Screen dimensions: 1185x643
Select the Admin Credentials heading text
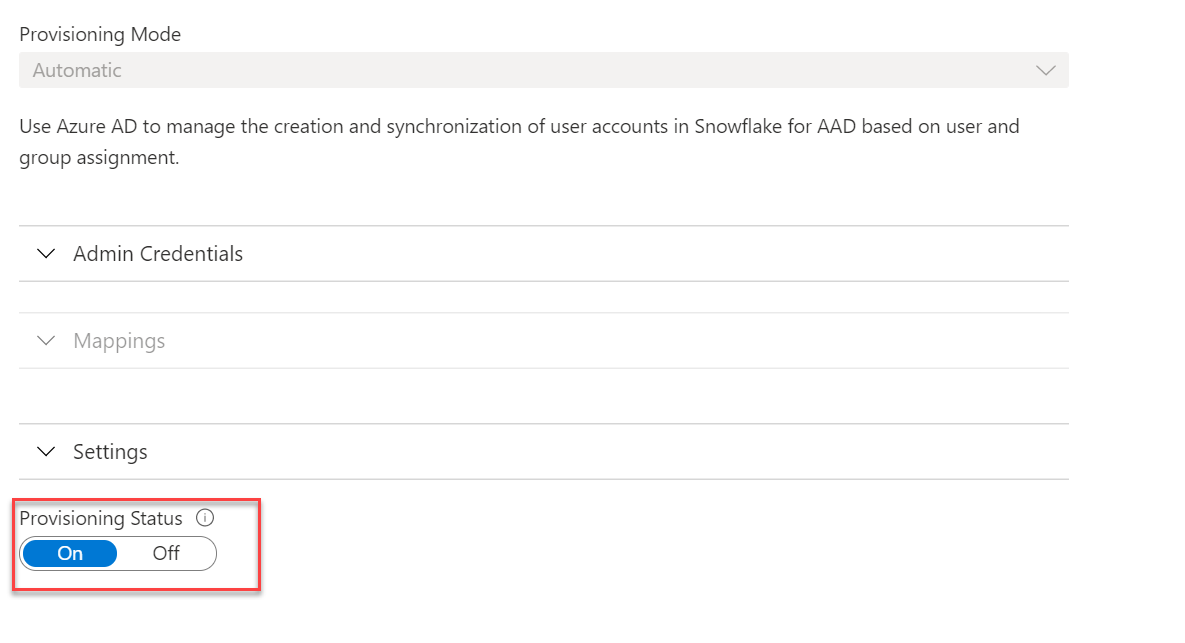tap(158, 254)
